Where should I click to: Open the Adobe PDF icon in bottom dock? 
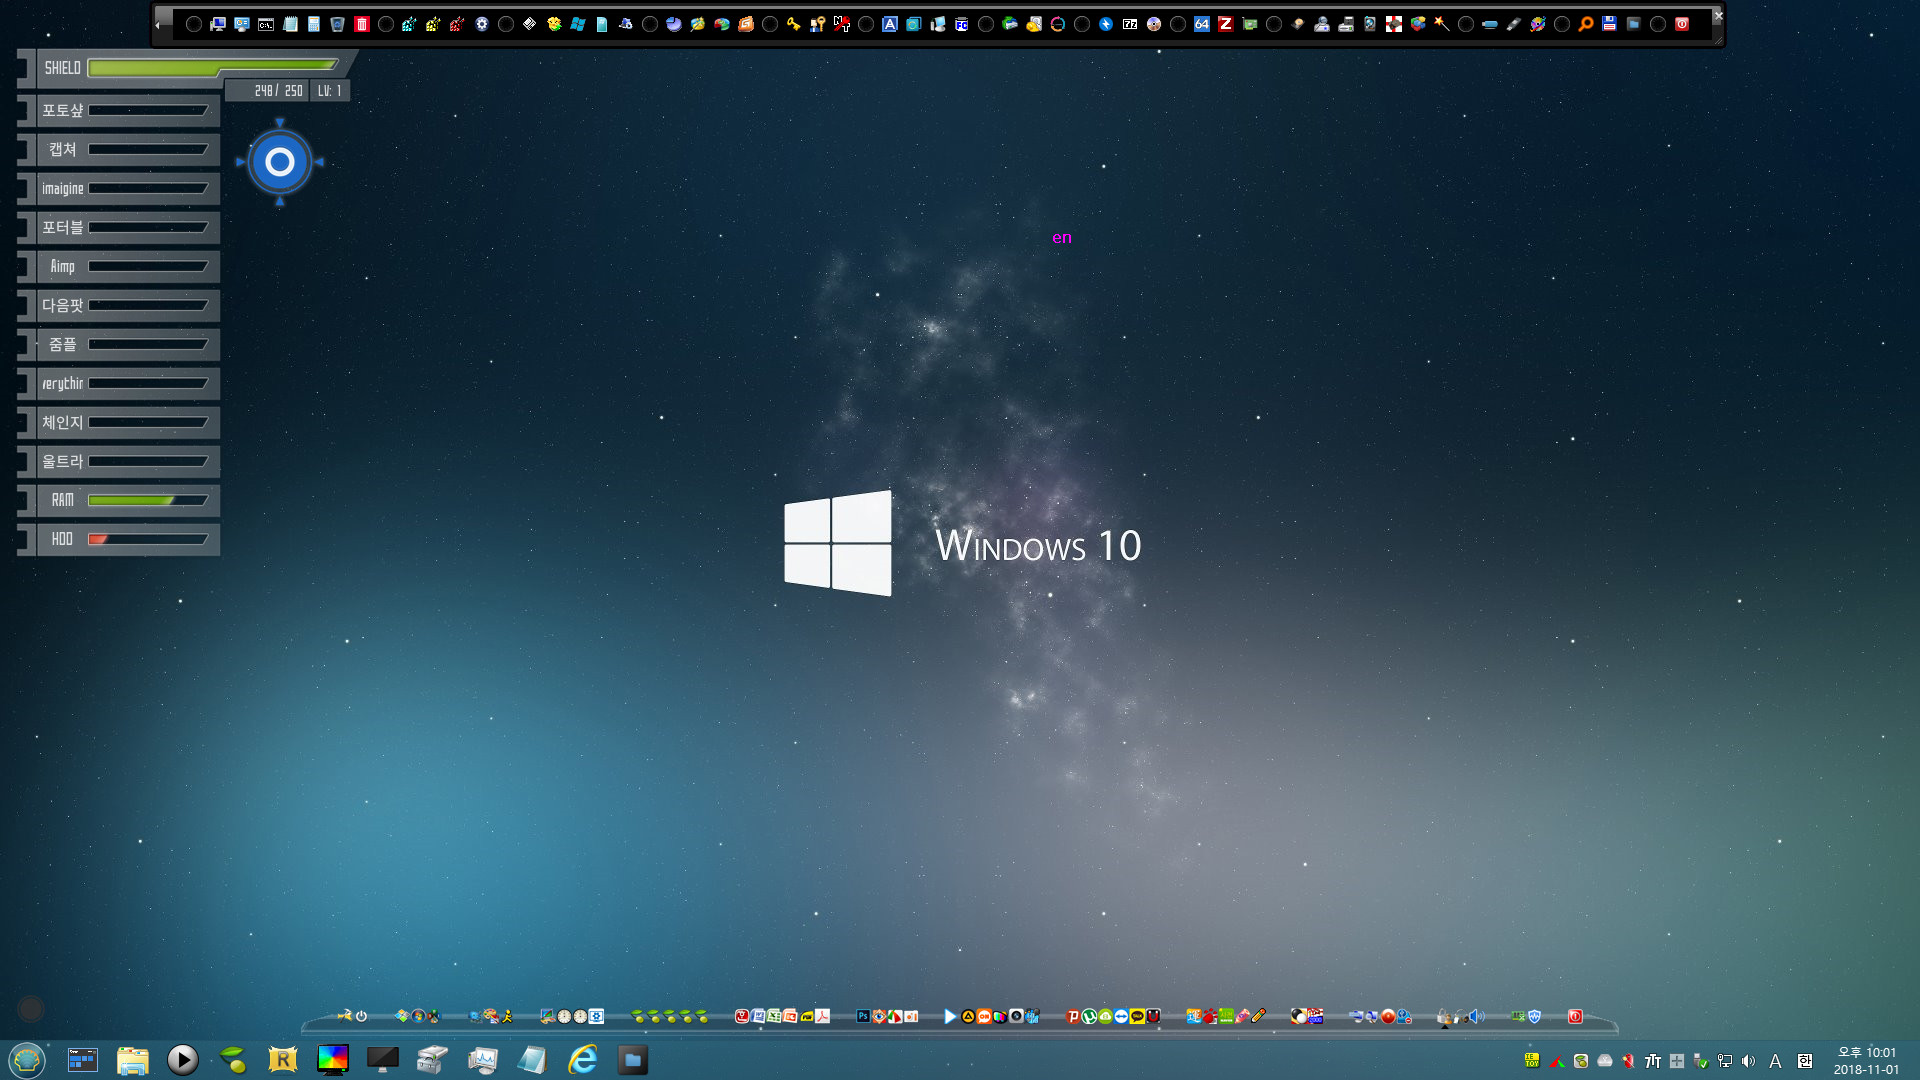(823, 1016)
